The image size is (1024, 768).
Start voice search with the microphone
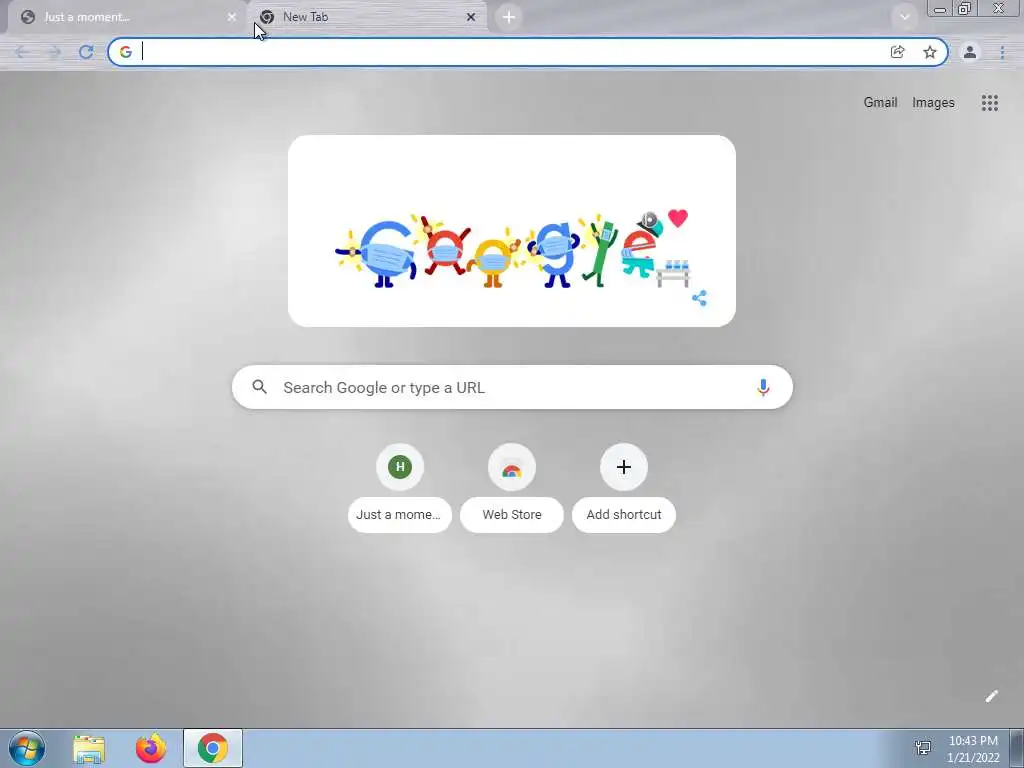click(x=763, y=387)
